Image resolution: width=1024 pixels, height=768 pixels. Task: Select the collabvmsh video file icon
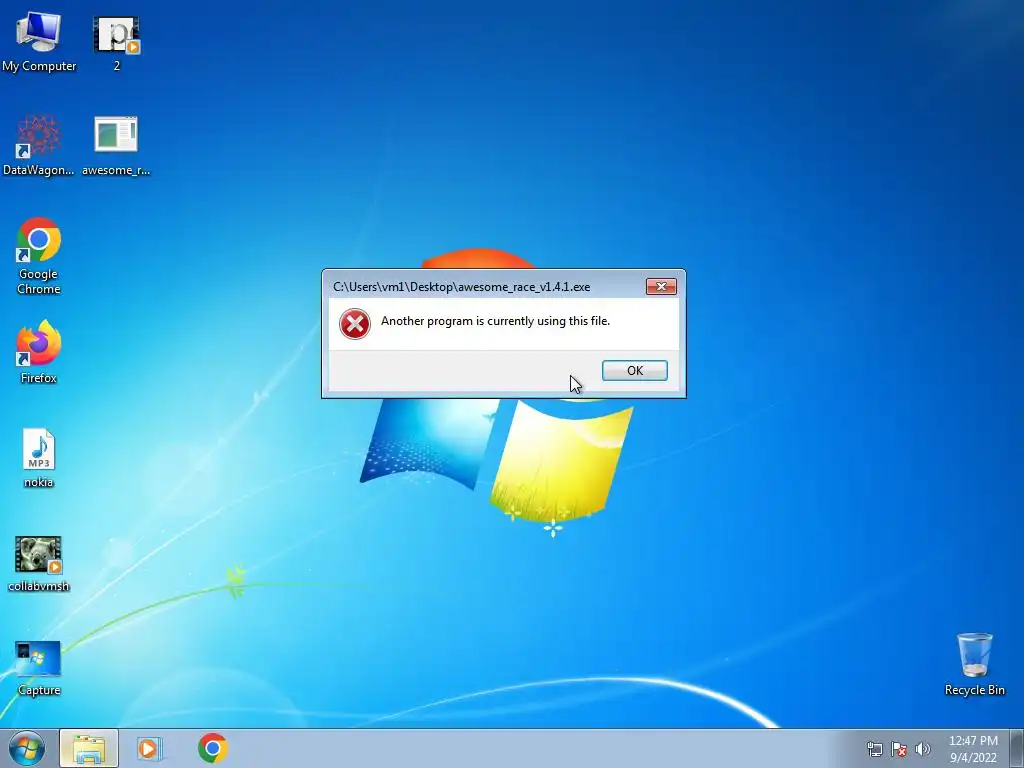tap(39, 563)
